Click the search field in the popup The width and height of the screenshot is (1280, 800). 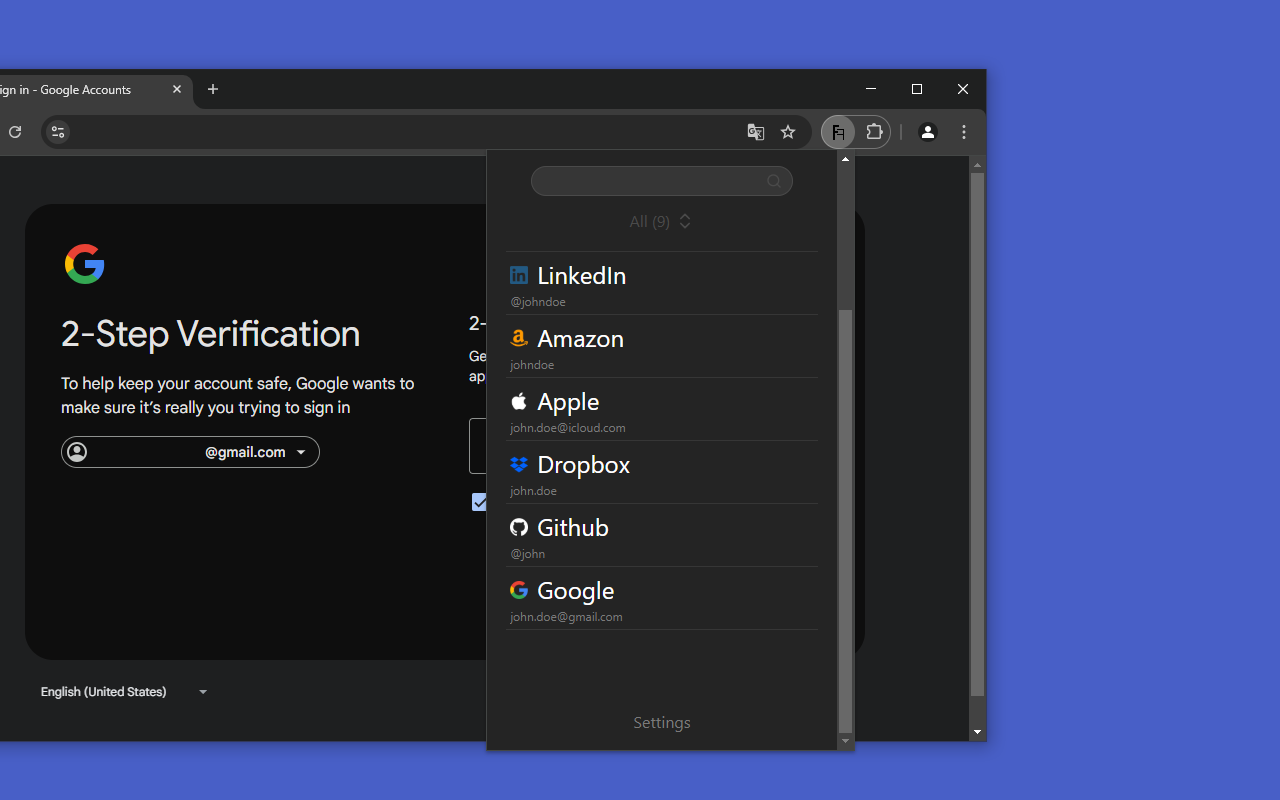661,181
